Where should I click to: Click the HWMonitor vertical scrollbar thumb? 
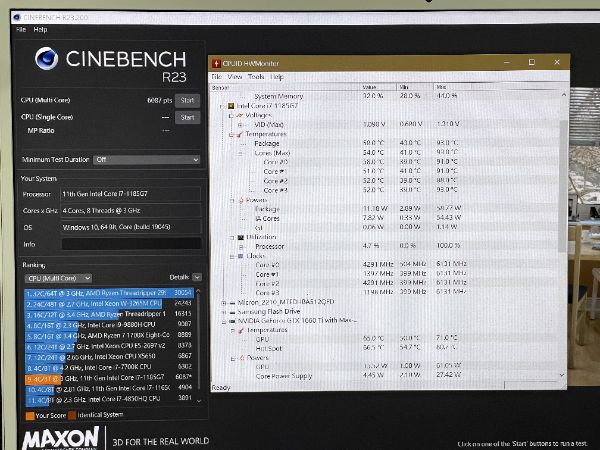click(x=562, y=186)
